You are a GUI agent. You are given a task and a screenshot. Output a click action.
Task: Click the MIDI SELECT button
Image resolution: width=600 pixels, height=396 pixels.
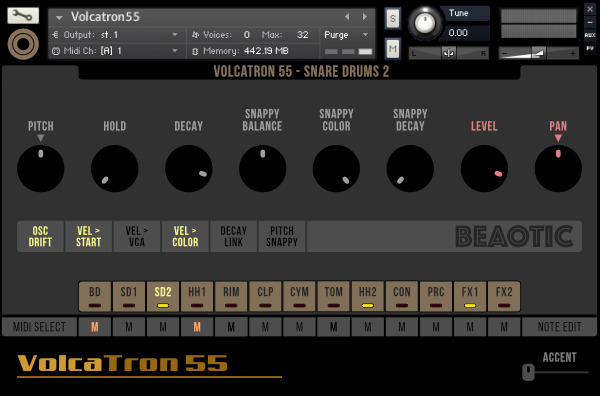pyautogui.click(x=39, y=327)
